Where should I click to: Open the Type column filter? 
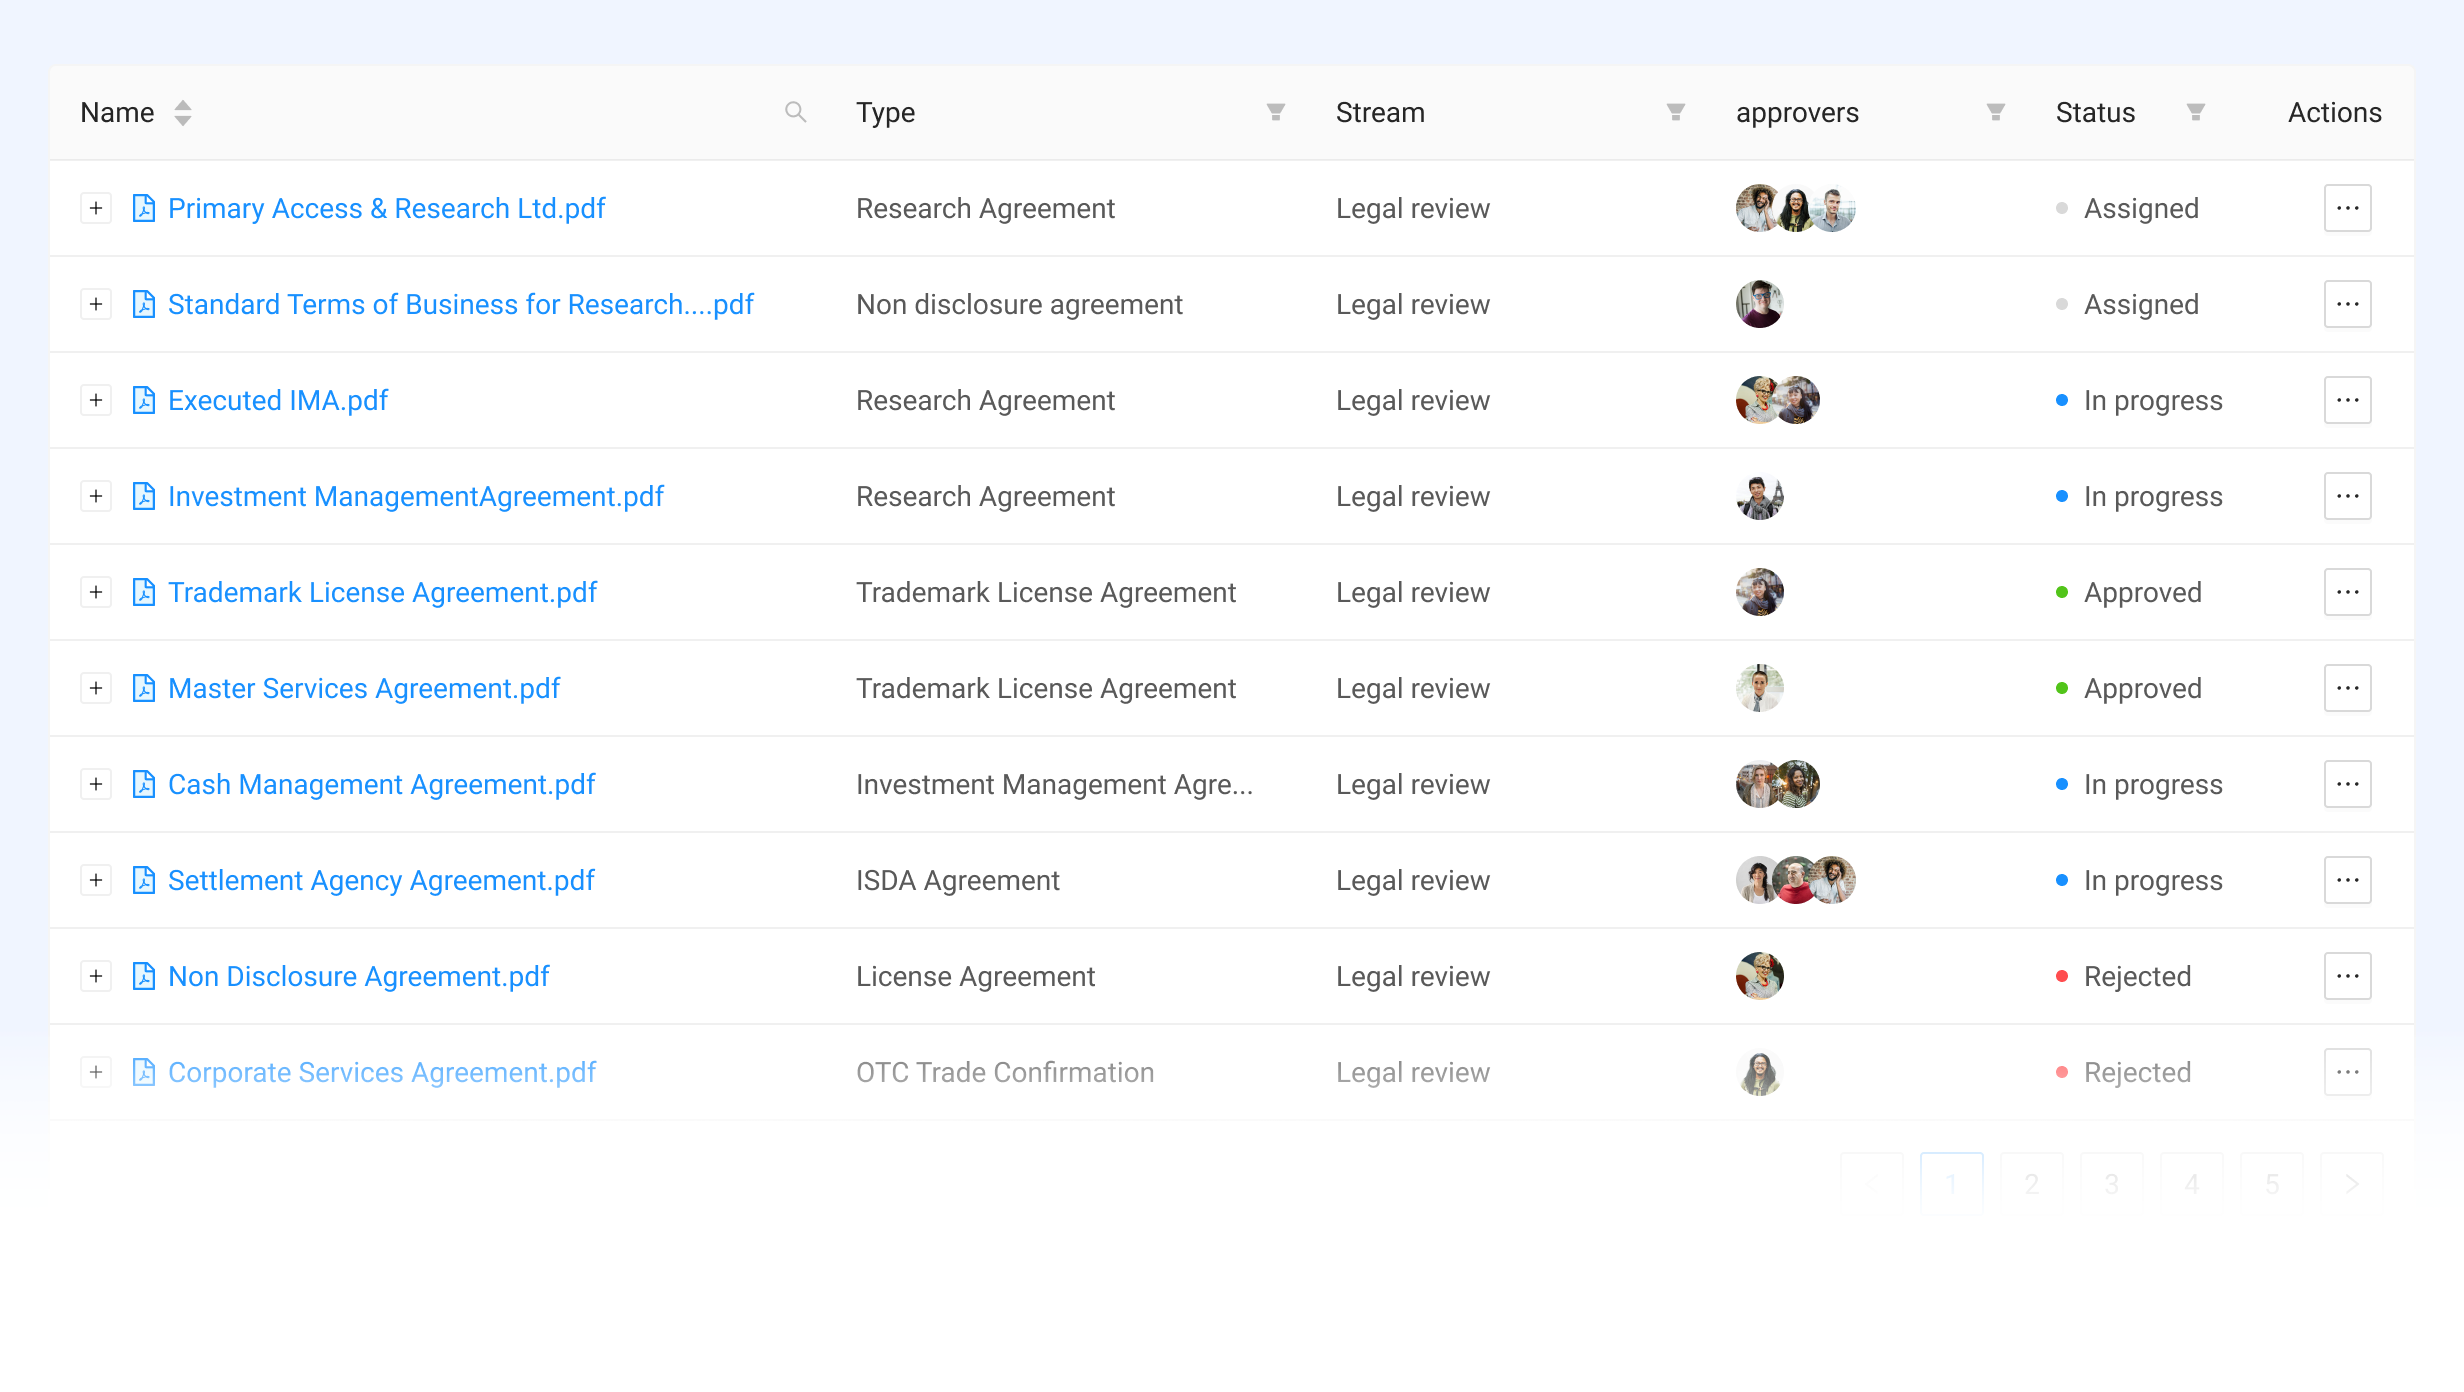click(1275, 112)
